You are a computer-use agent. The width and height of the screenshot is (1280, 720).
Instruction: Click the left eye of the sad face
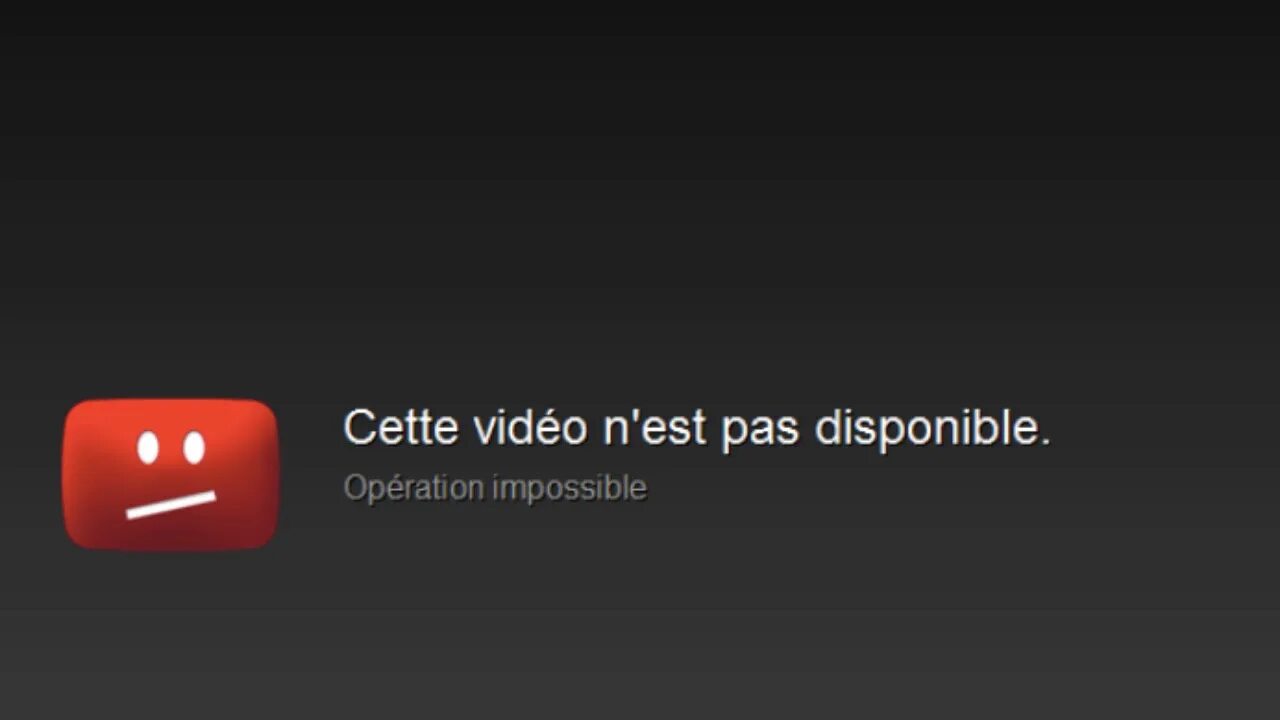pyautogui.click(x=148, y=448)
